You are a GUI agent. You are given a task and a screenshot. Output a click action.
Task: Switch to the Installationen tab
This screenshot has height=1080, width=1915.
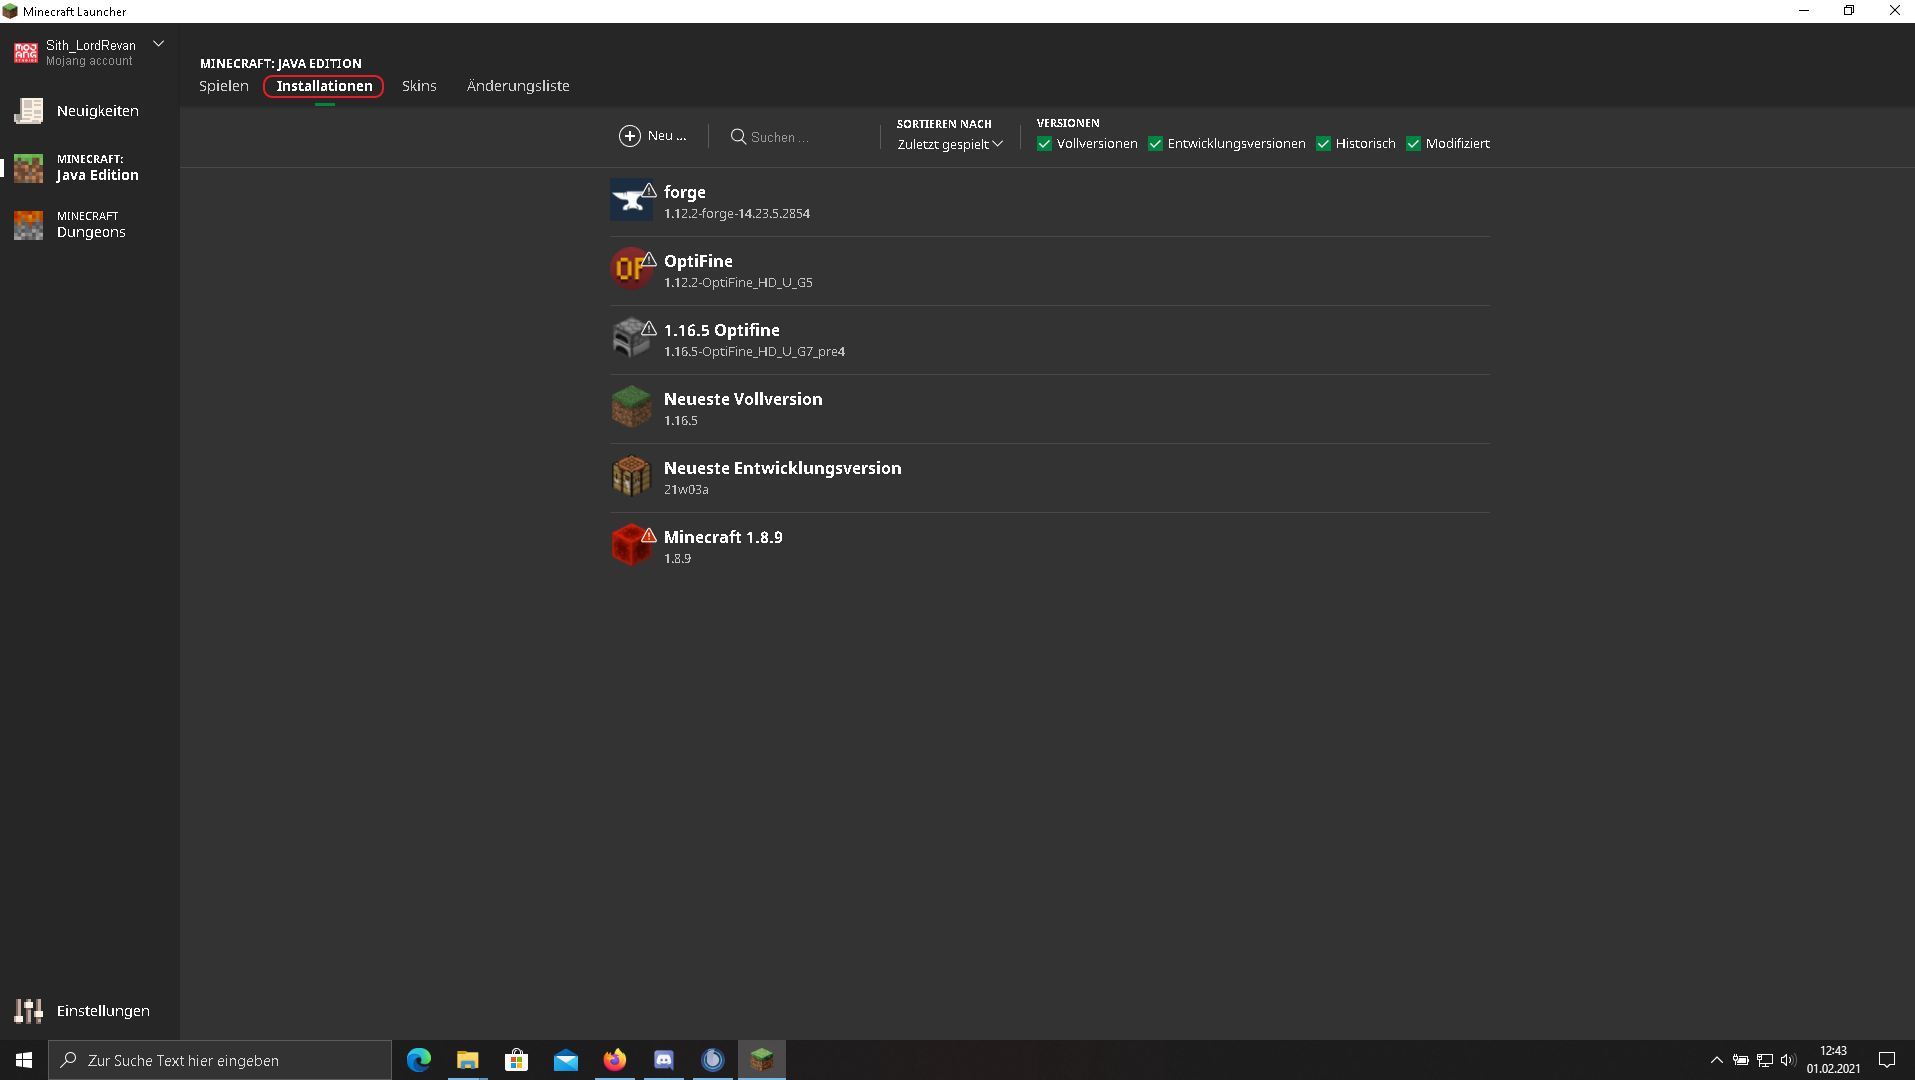point(324,86)
